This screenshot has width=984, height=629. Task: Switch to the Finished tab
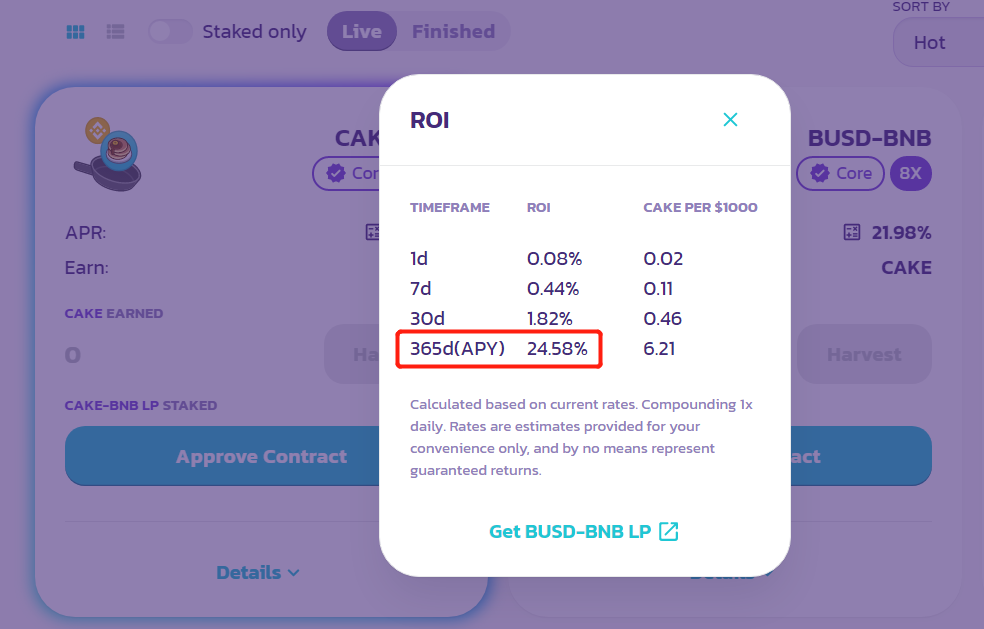453,32
